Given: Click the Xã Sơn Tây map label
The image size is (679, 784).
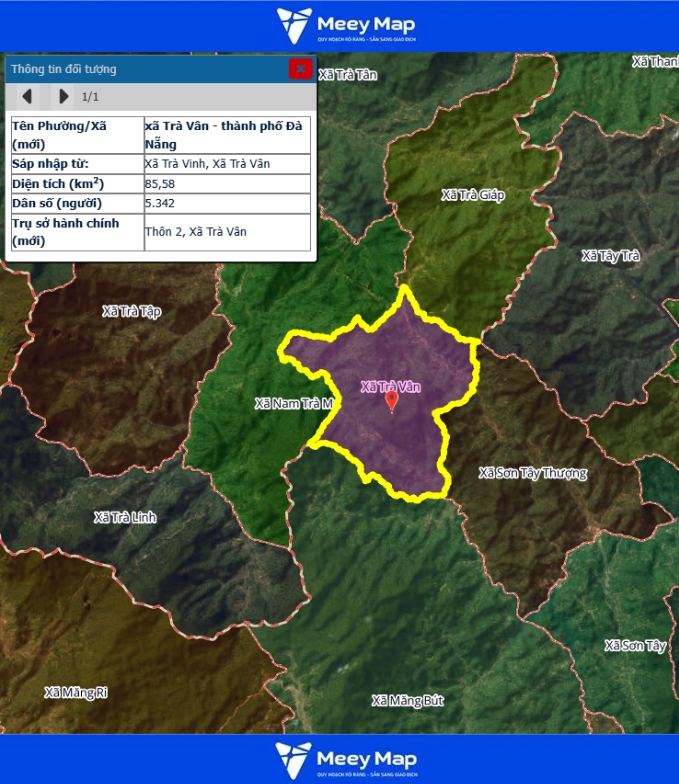Looking at the screenshot, I should (635, 646).
